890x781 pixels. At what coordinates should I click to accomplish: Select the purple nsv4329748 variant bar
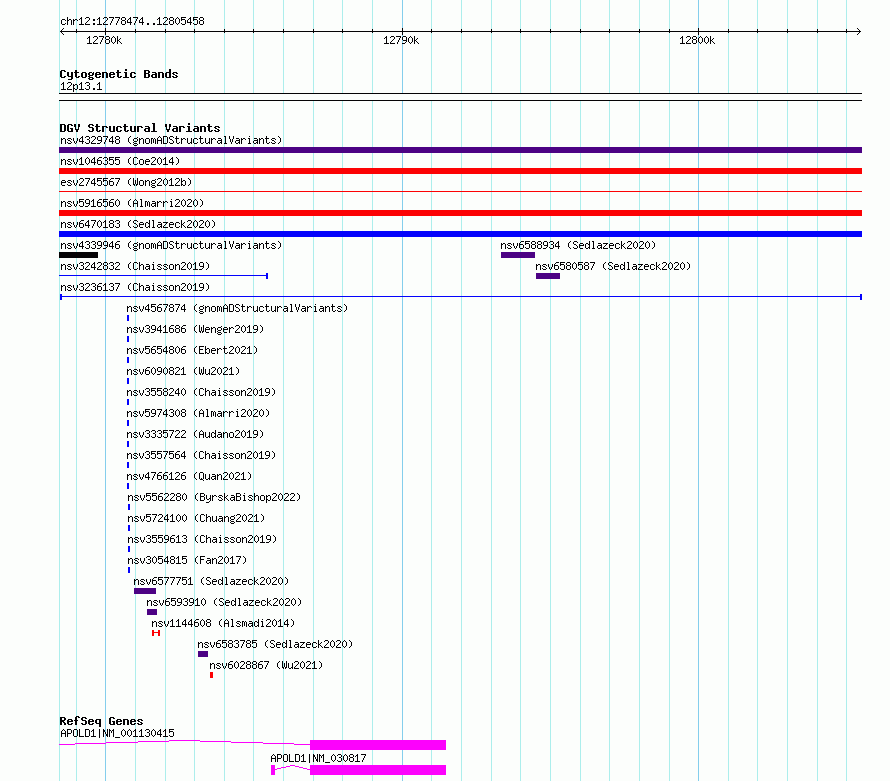(460, 150)
